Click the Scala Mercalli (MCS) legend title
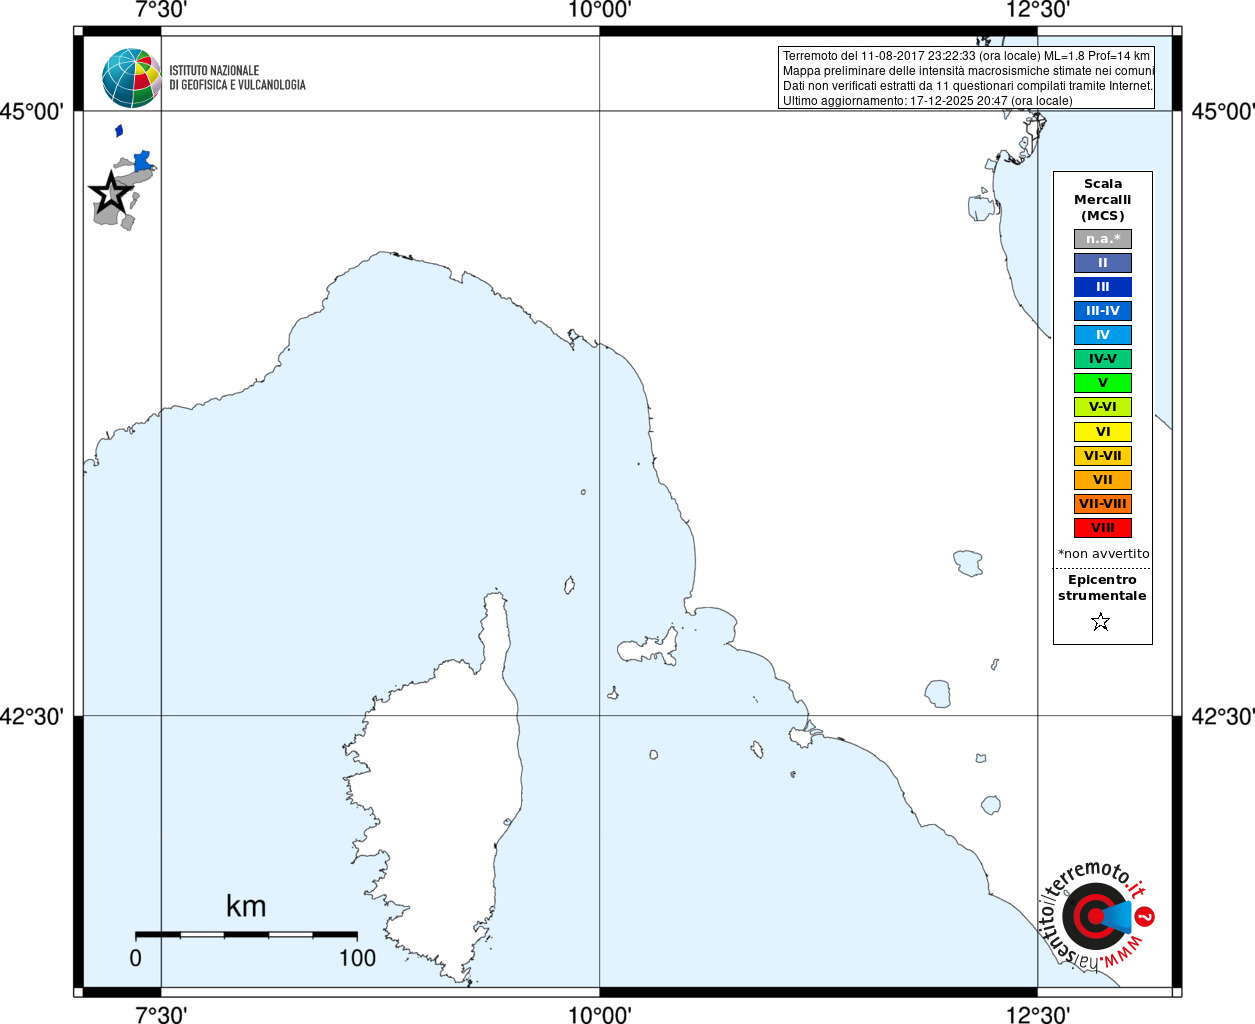Screen dimensions: 1255x1024 tap(1103, 200)
